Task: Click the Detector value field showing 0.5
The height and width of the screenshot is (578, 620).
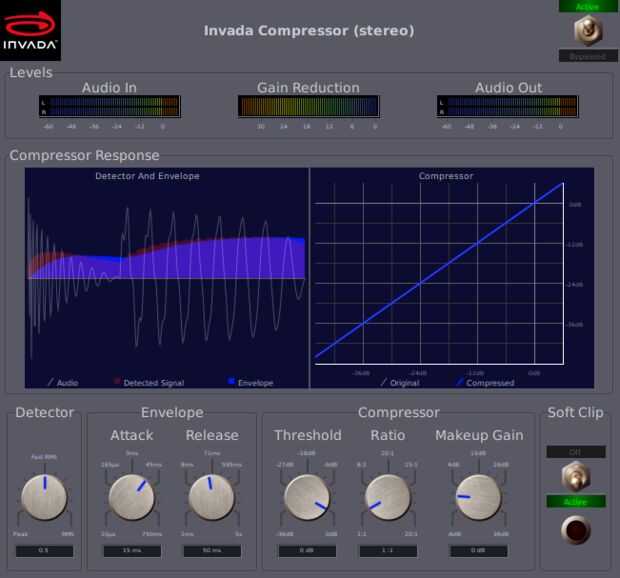Action: point(44,551)
